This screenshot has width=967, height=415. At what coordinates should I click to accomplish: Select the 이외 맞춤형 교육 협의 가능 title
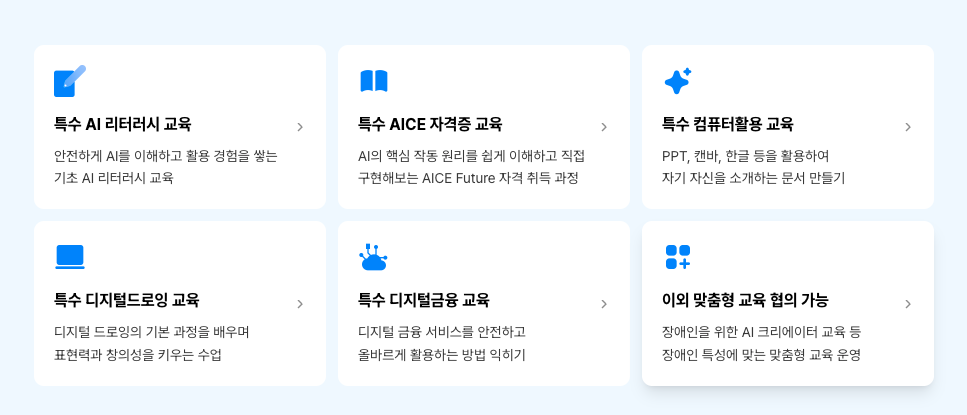coord(745,300)
